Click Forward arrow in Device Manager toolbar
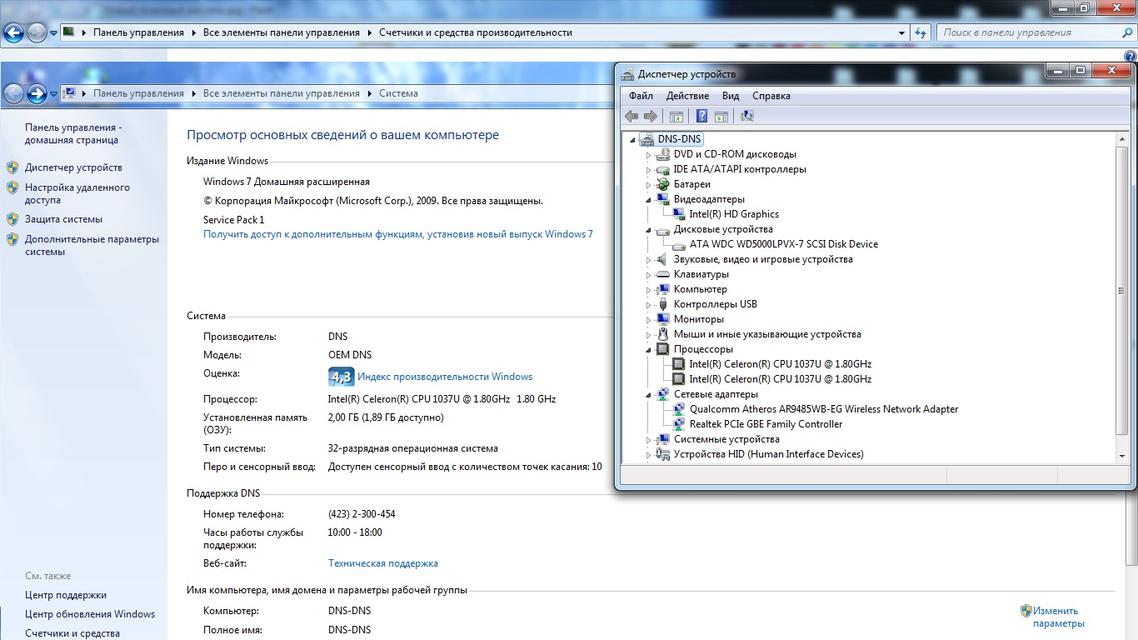 tap(650, 116)
